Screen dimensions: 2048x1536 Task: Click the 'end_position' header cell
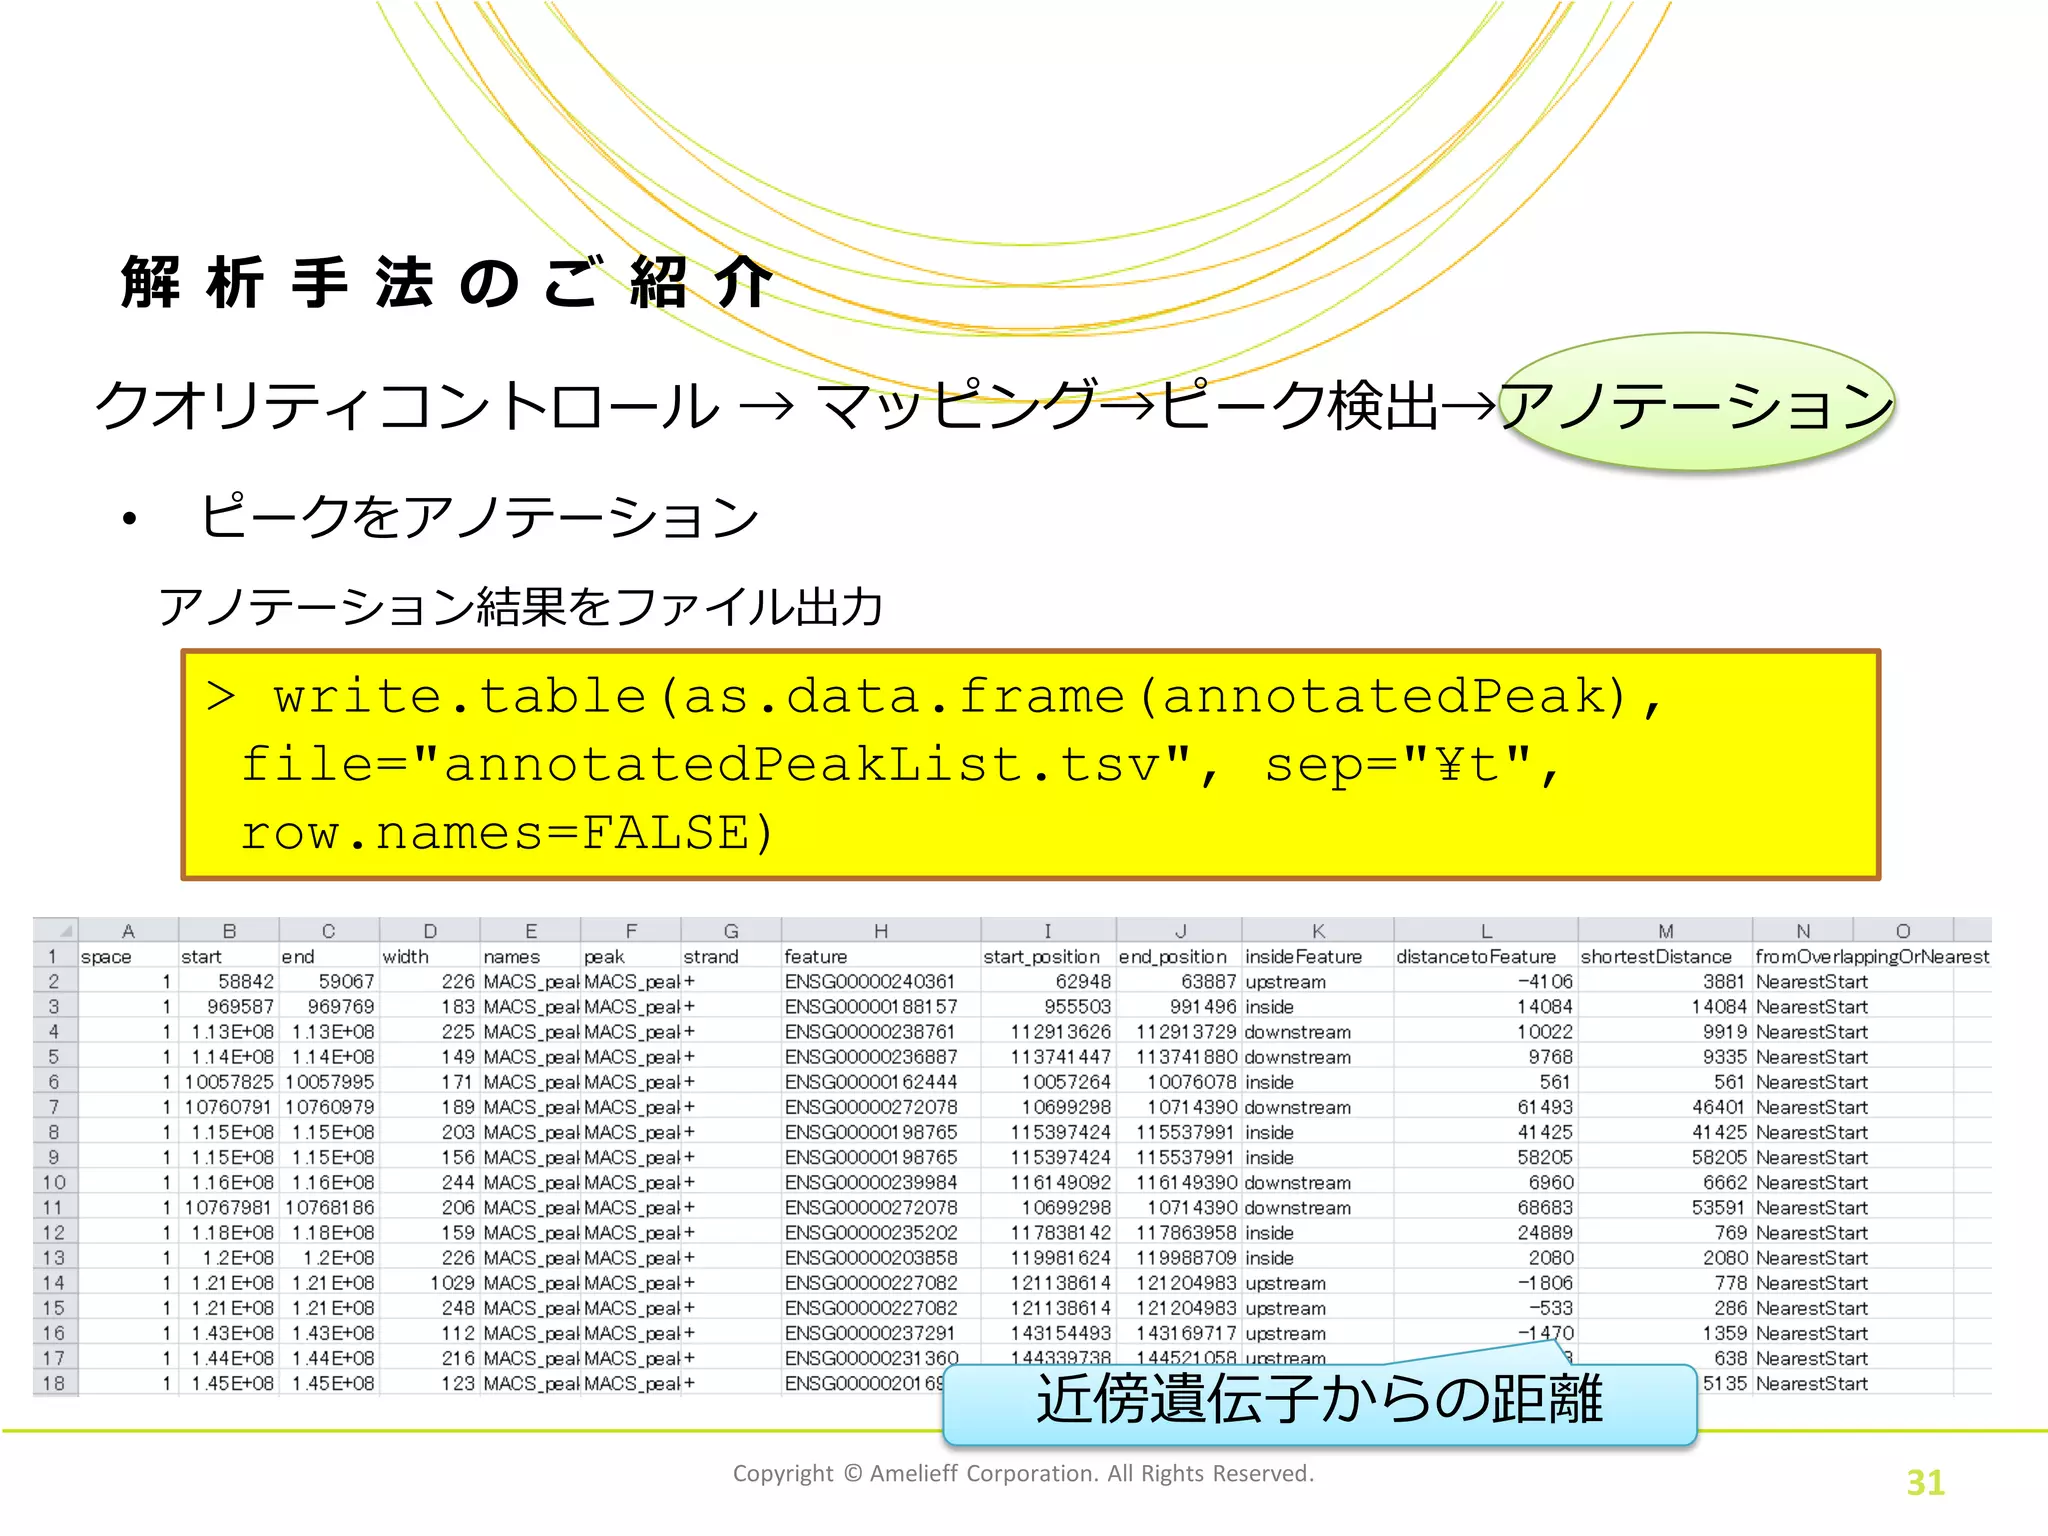(1179, 957)
